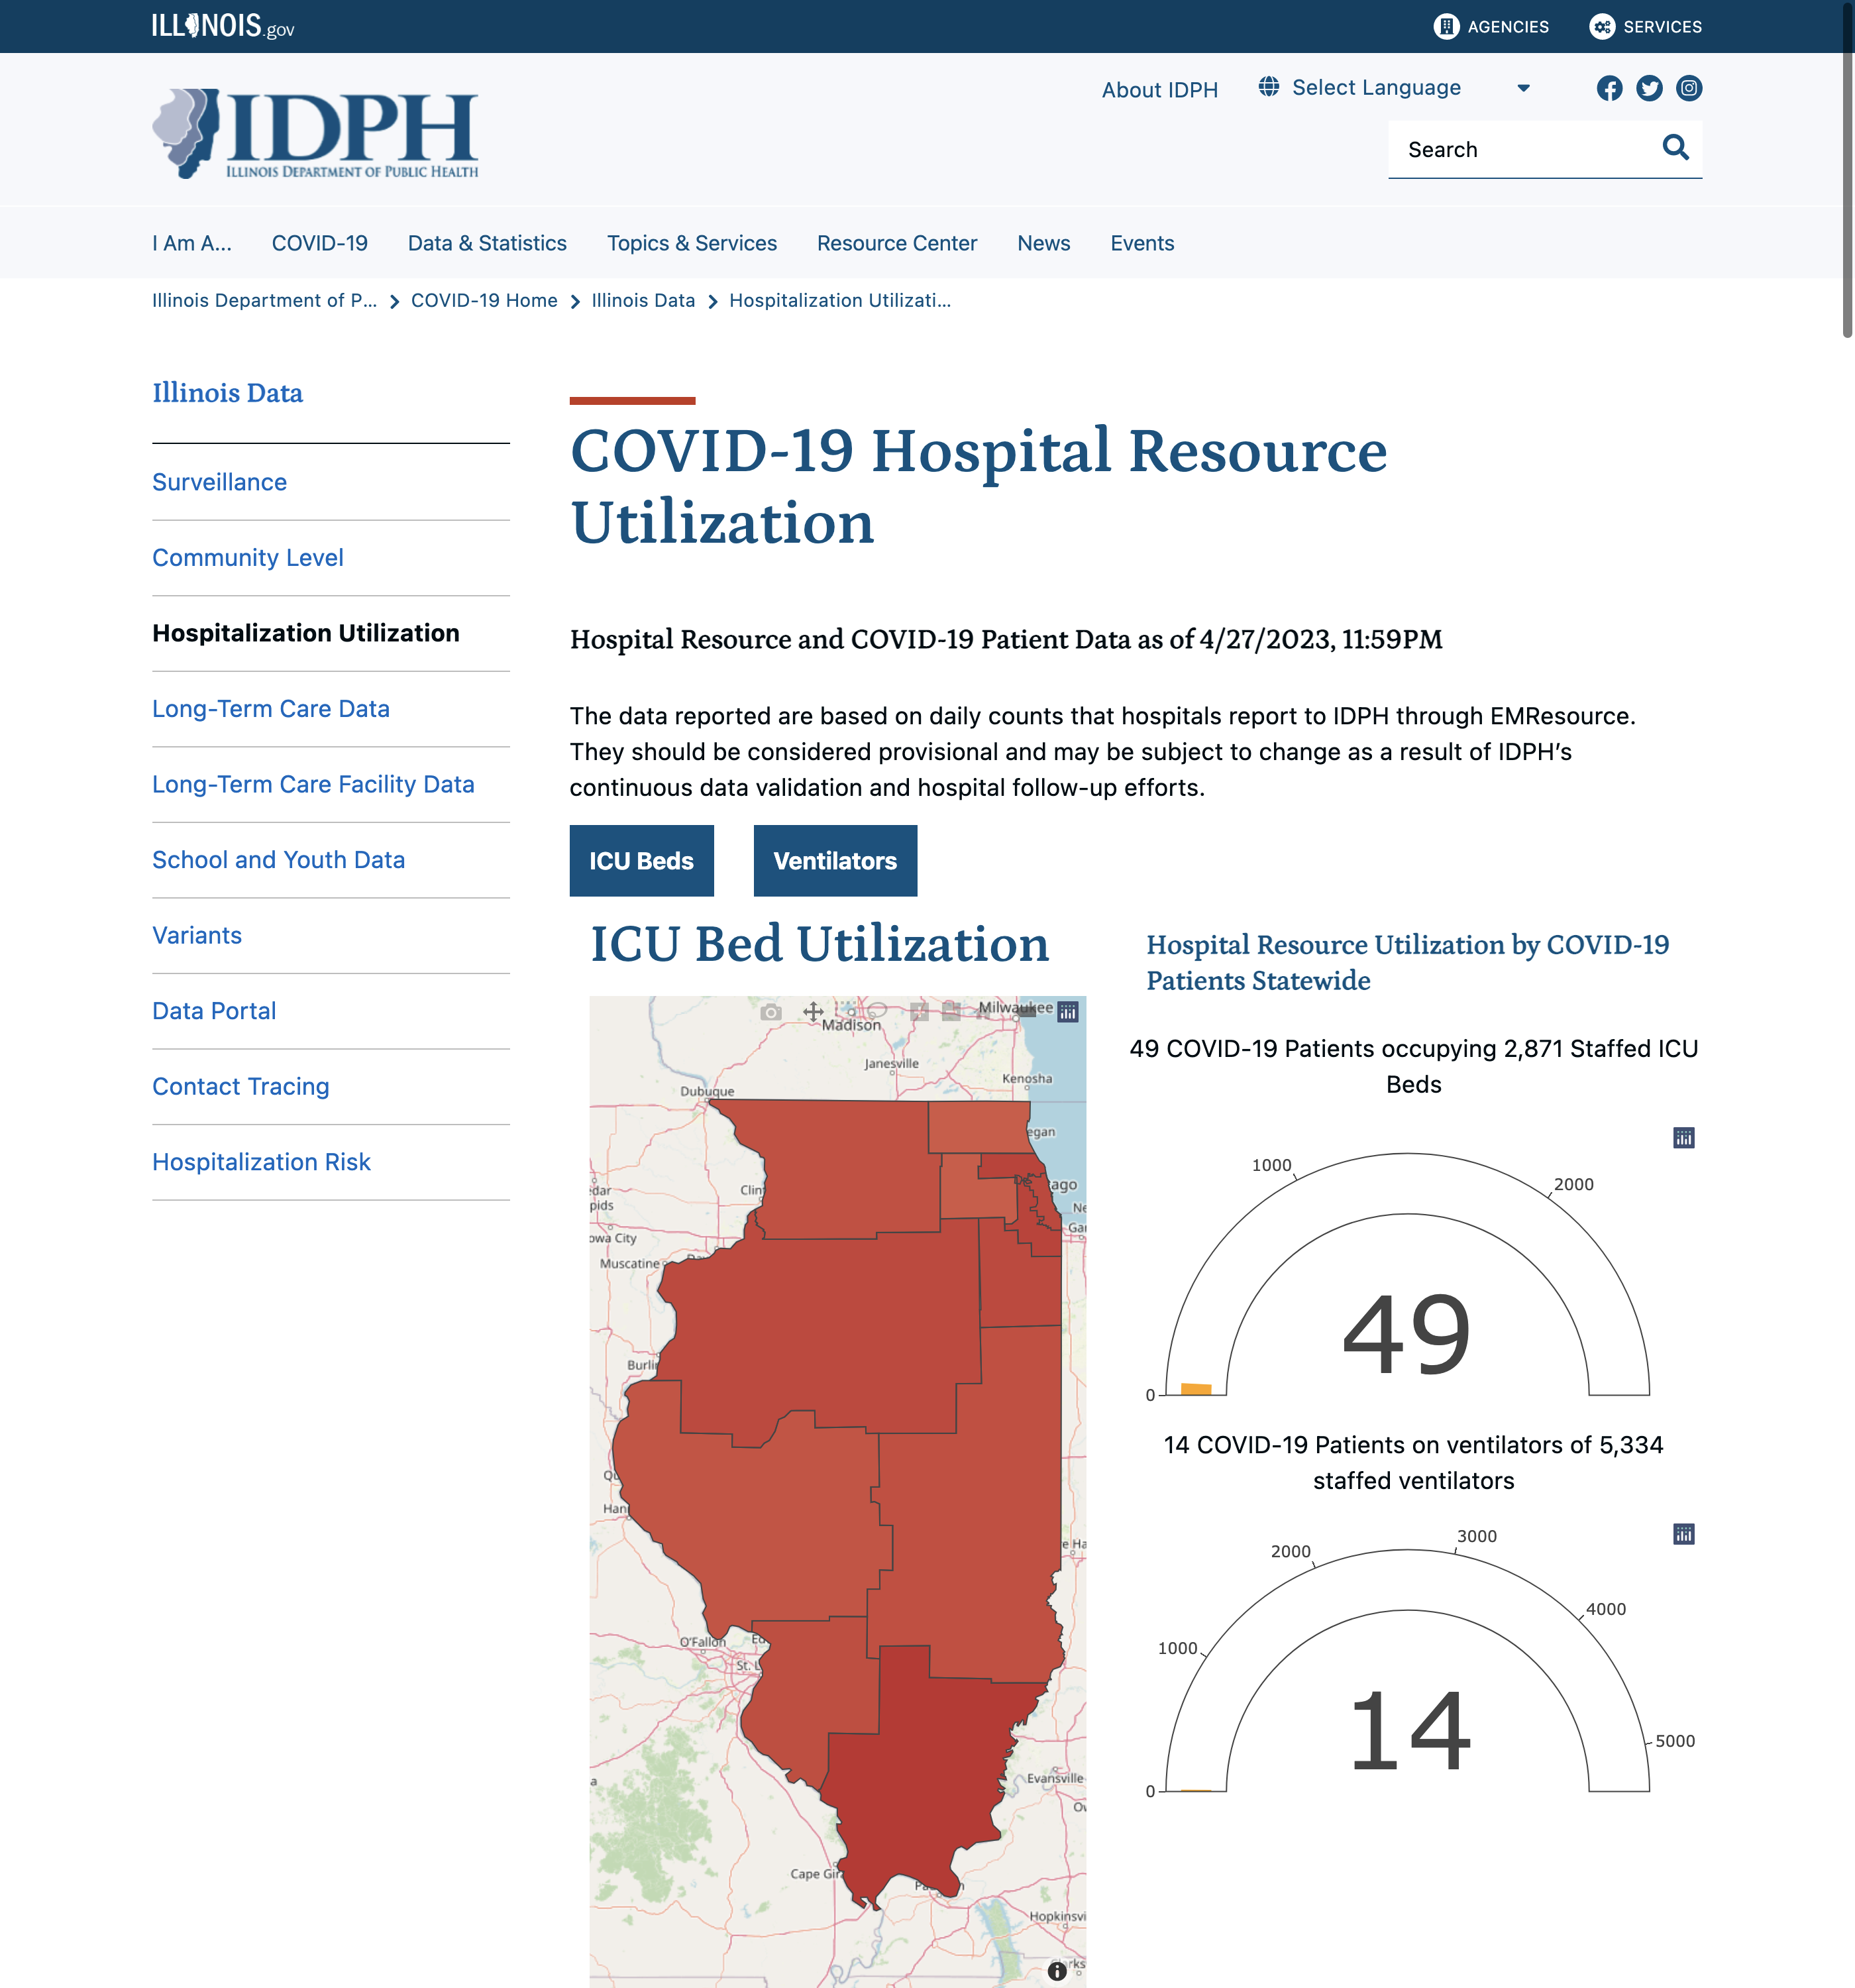The width and height of the screenshot is (1855, 1988).
Task: Click map attribution info icon
Action: [x=1057, y=1971]
